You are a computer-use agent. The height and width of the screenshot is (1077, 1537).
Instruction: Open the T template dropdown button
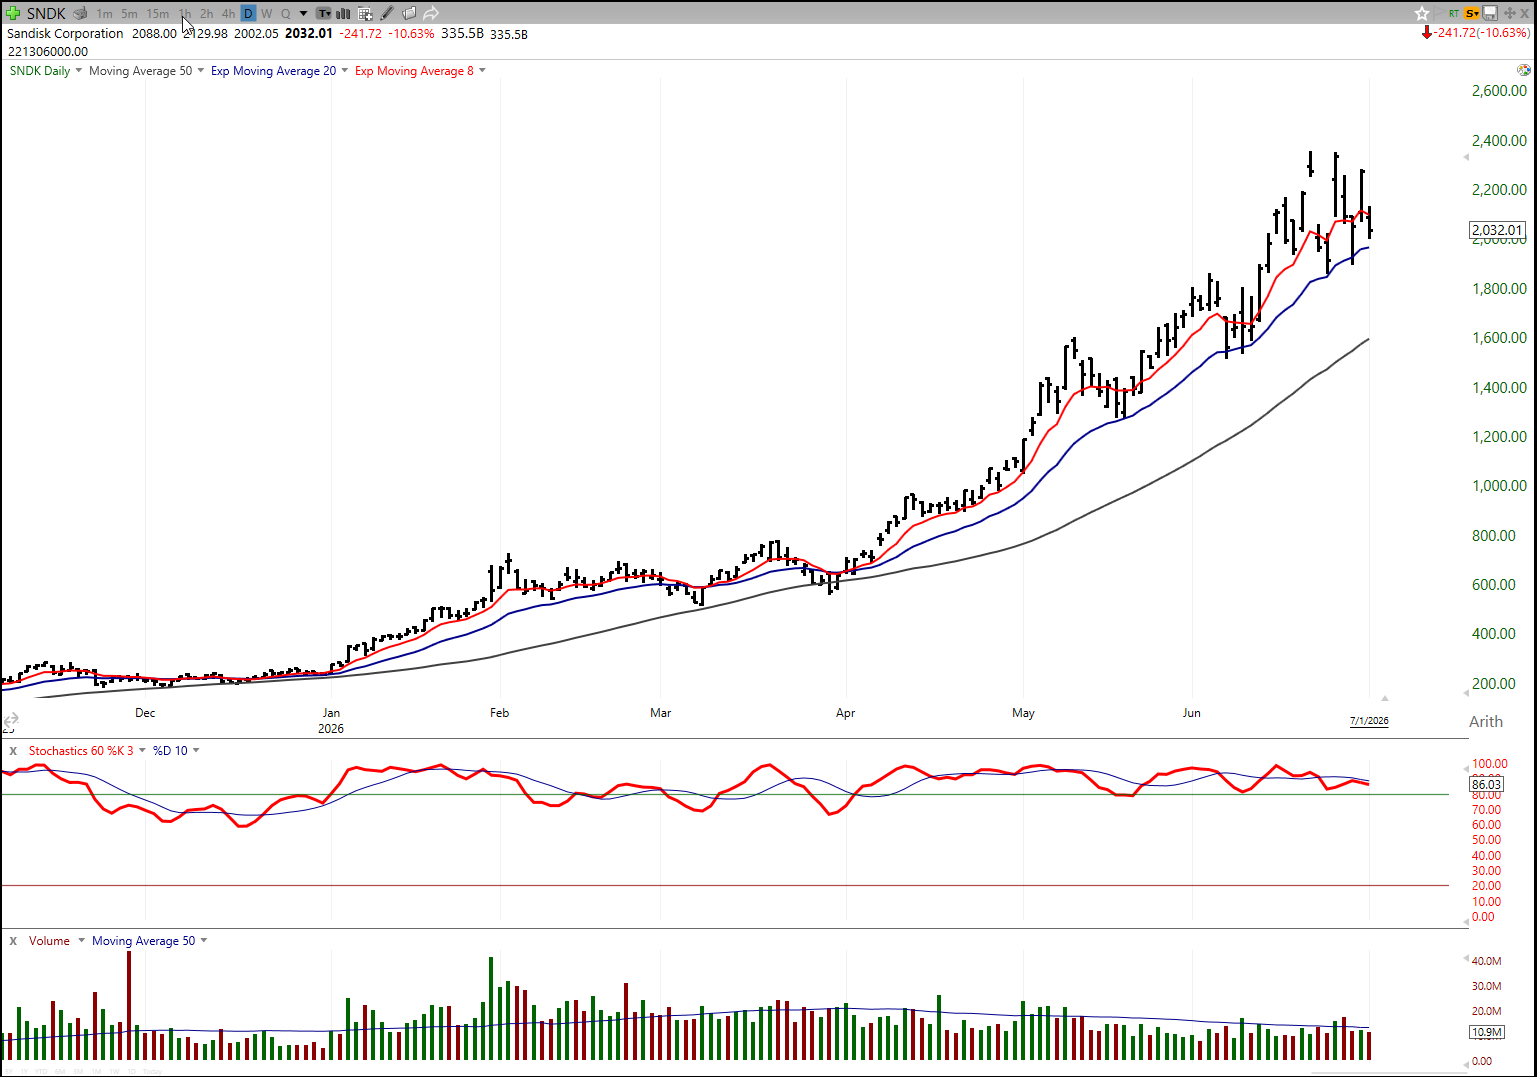pyautogui.click(x=324, y=13)
